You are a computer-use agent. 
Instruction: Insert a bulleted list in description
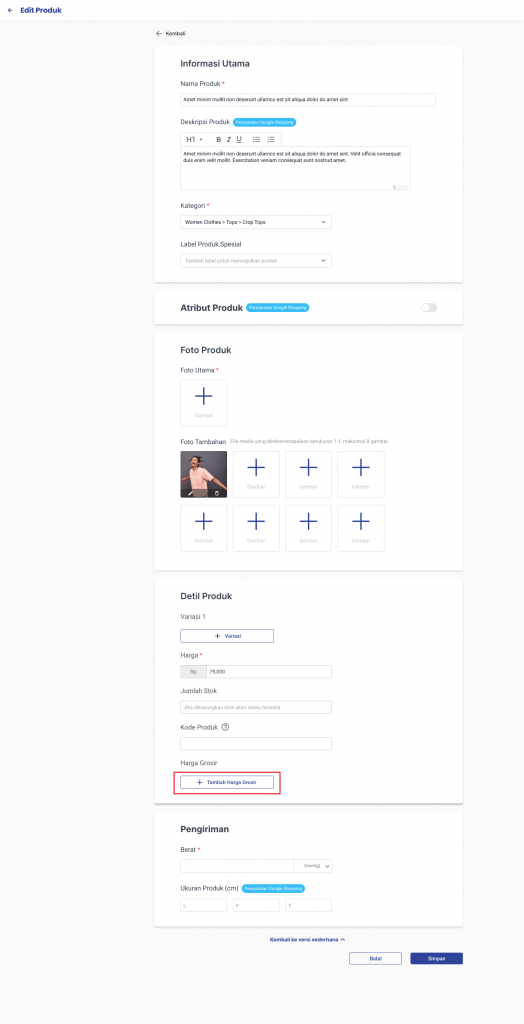click(257, 139)
